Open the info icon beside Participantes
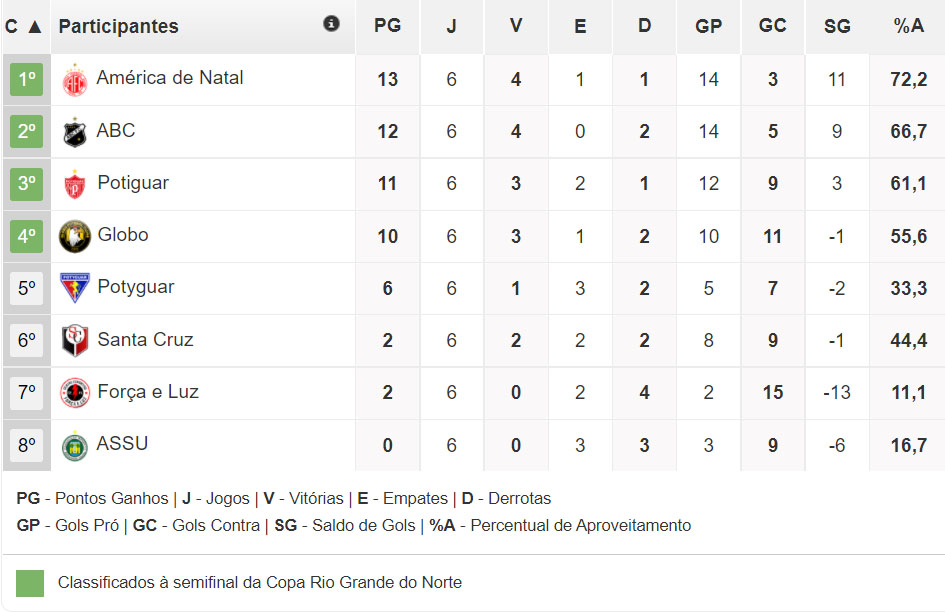Viewport: 945px width, 612px height. (331, 24)
